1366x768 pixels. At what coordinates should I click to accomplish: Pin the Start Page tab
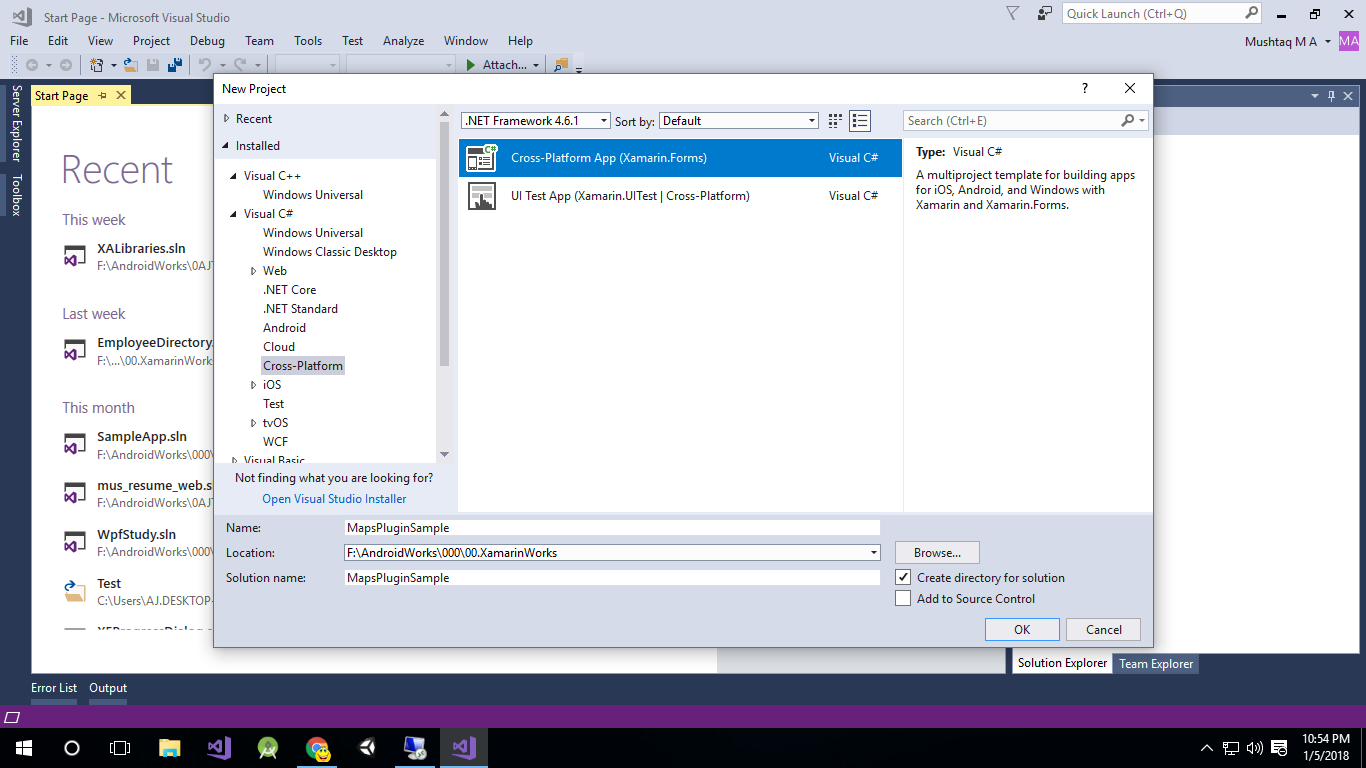[104, 95]
